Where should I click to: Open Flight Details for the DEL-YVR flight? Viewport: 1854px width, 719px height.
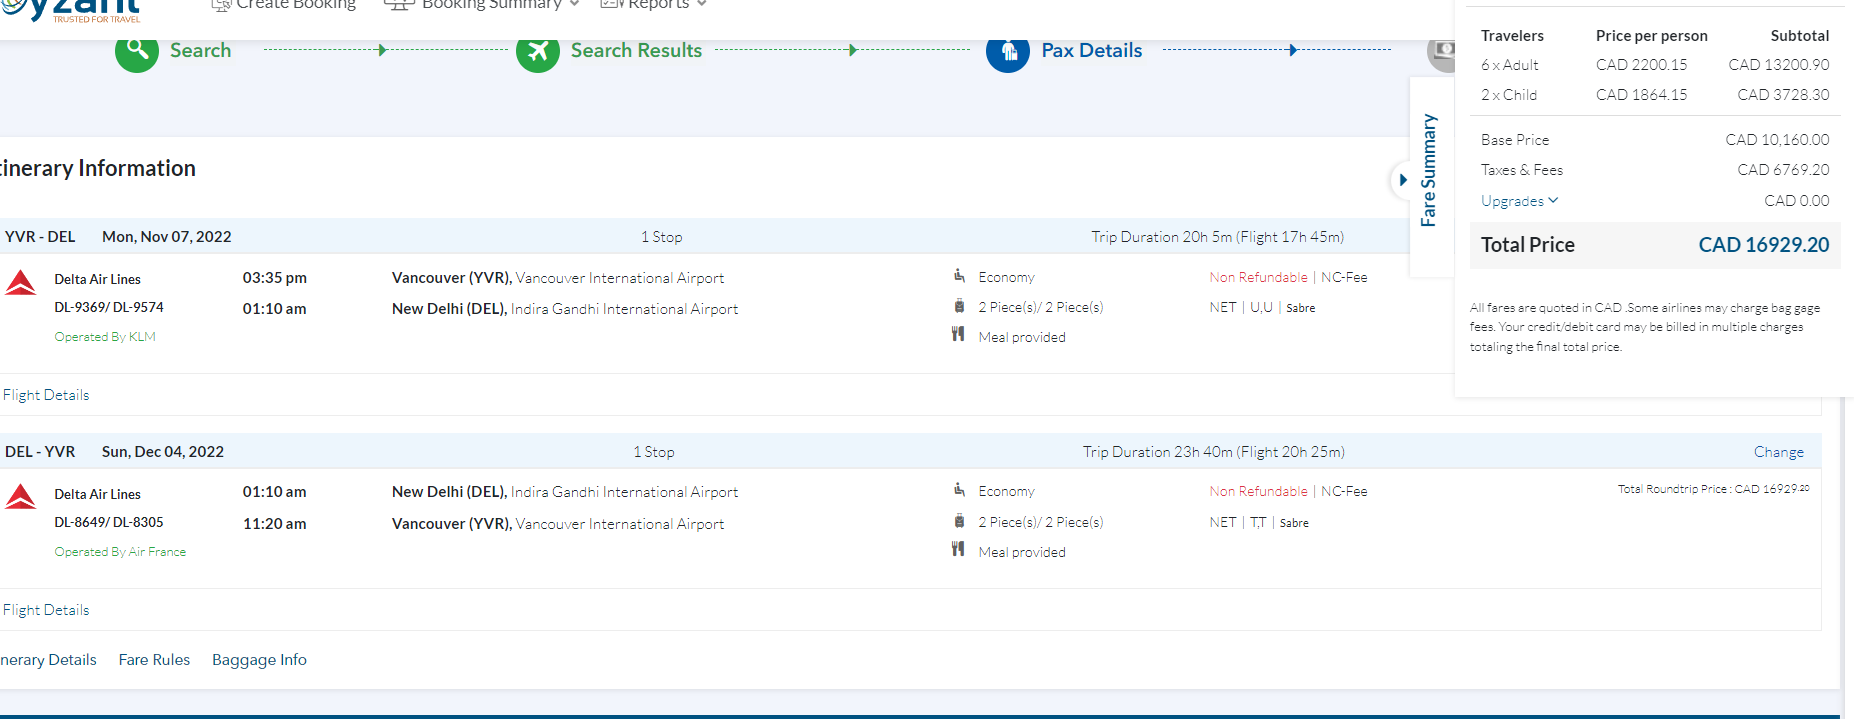pyautogui.click(x=46, y=610)
